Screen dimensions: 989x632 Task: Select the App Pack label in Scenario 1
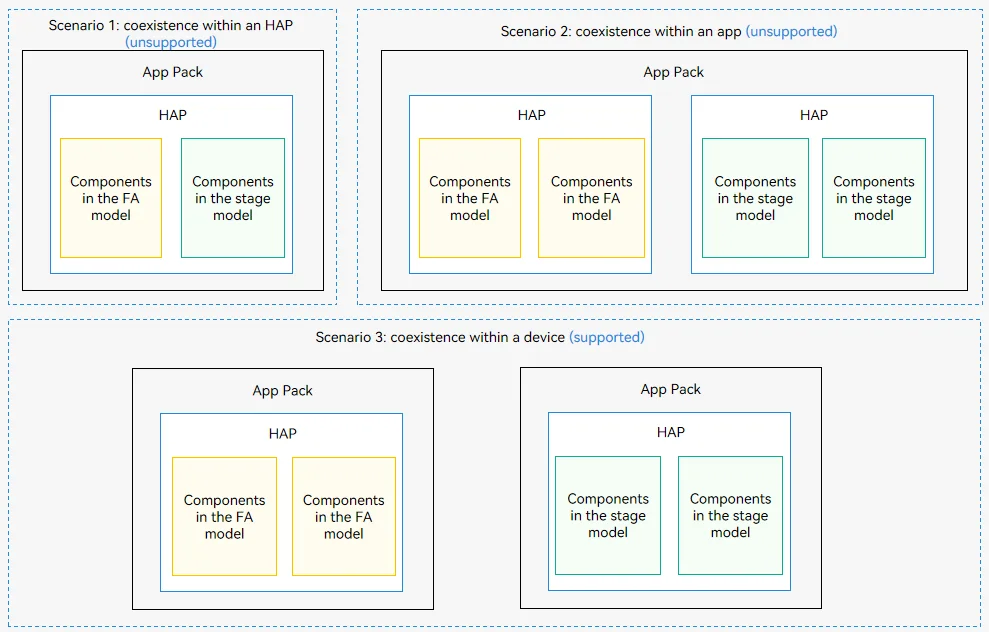[173, 72]
